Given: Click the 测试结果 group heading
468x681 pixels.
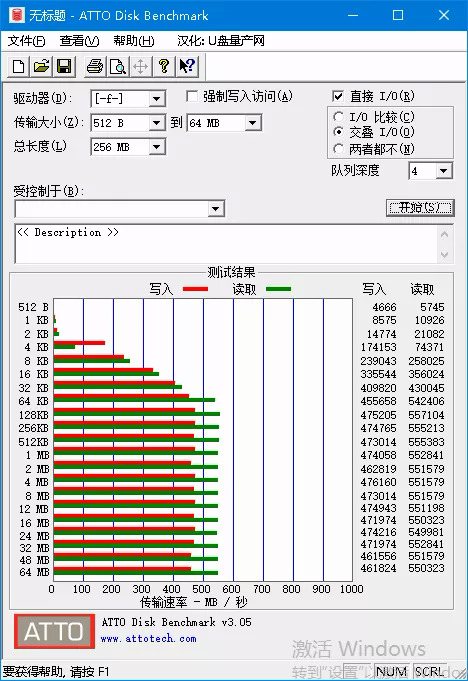Looking at the screenshot, I should [231, 272].
